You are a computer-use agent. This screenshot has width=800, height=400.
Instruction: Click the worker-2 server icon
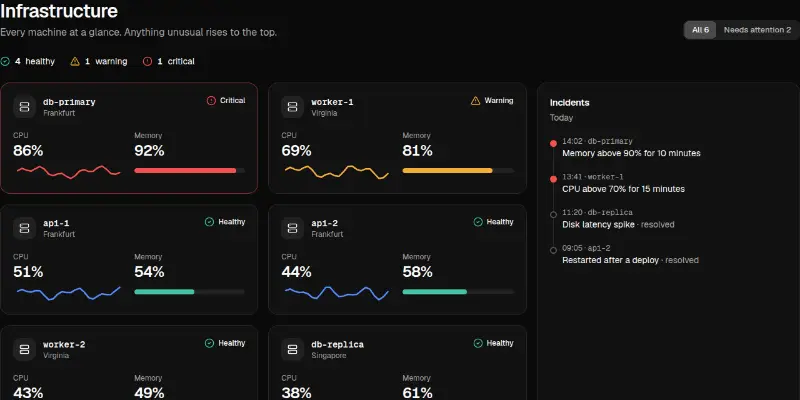click(24, 349)
